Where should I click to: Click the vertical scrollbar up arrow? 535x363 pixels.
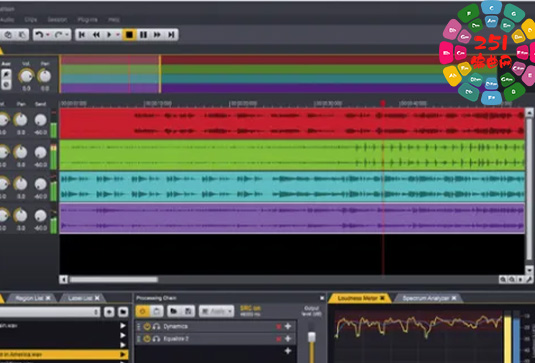pyautogui.click(x=529, y=112)
